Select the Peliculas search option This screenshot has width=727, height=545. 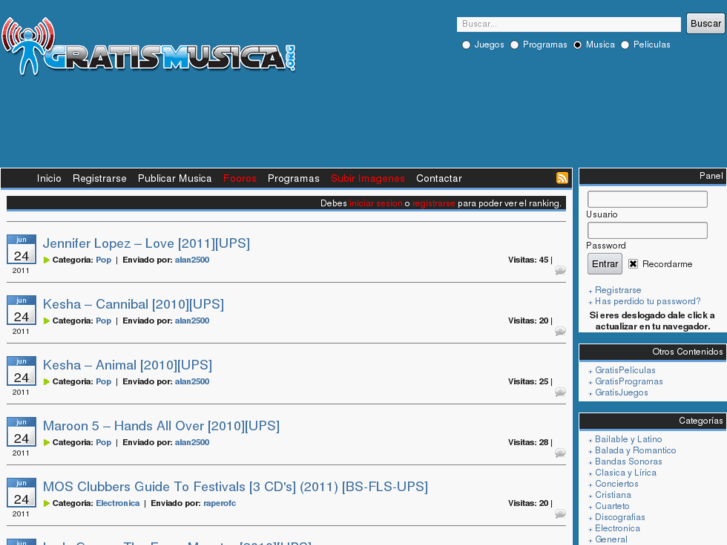(625, 45)
